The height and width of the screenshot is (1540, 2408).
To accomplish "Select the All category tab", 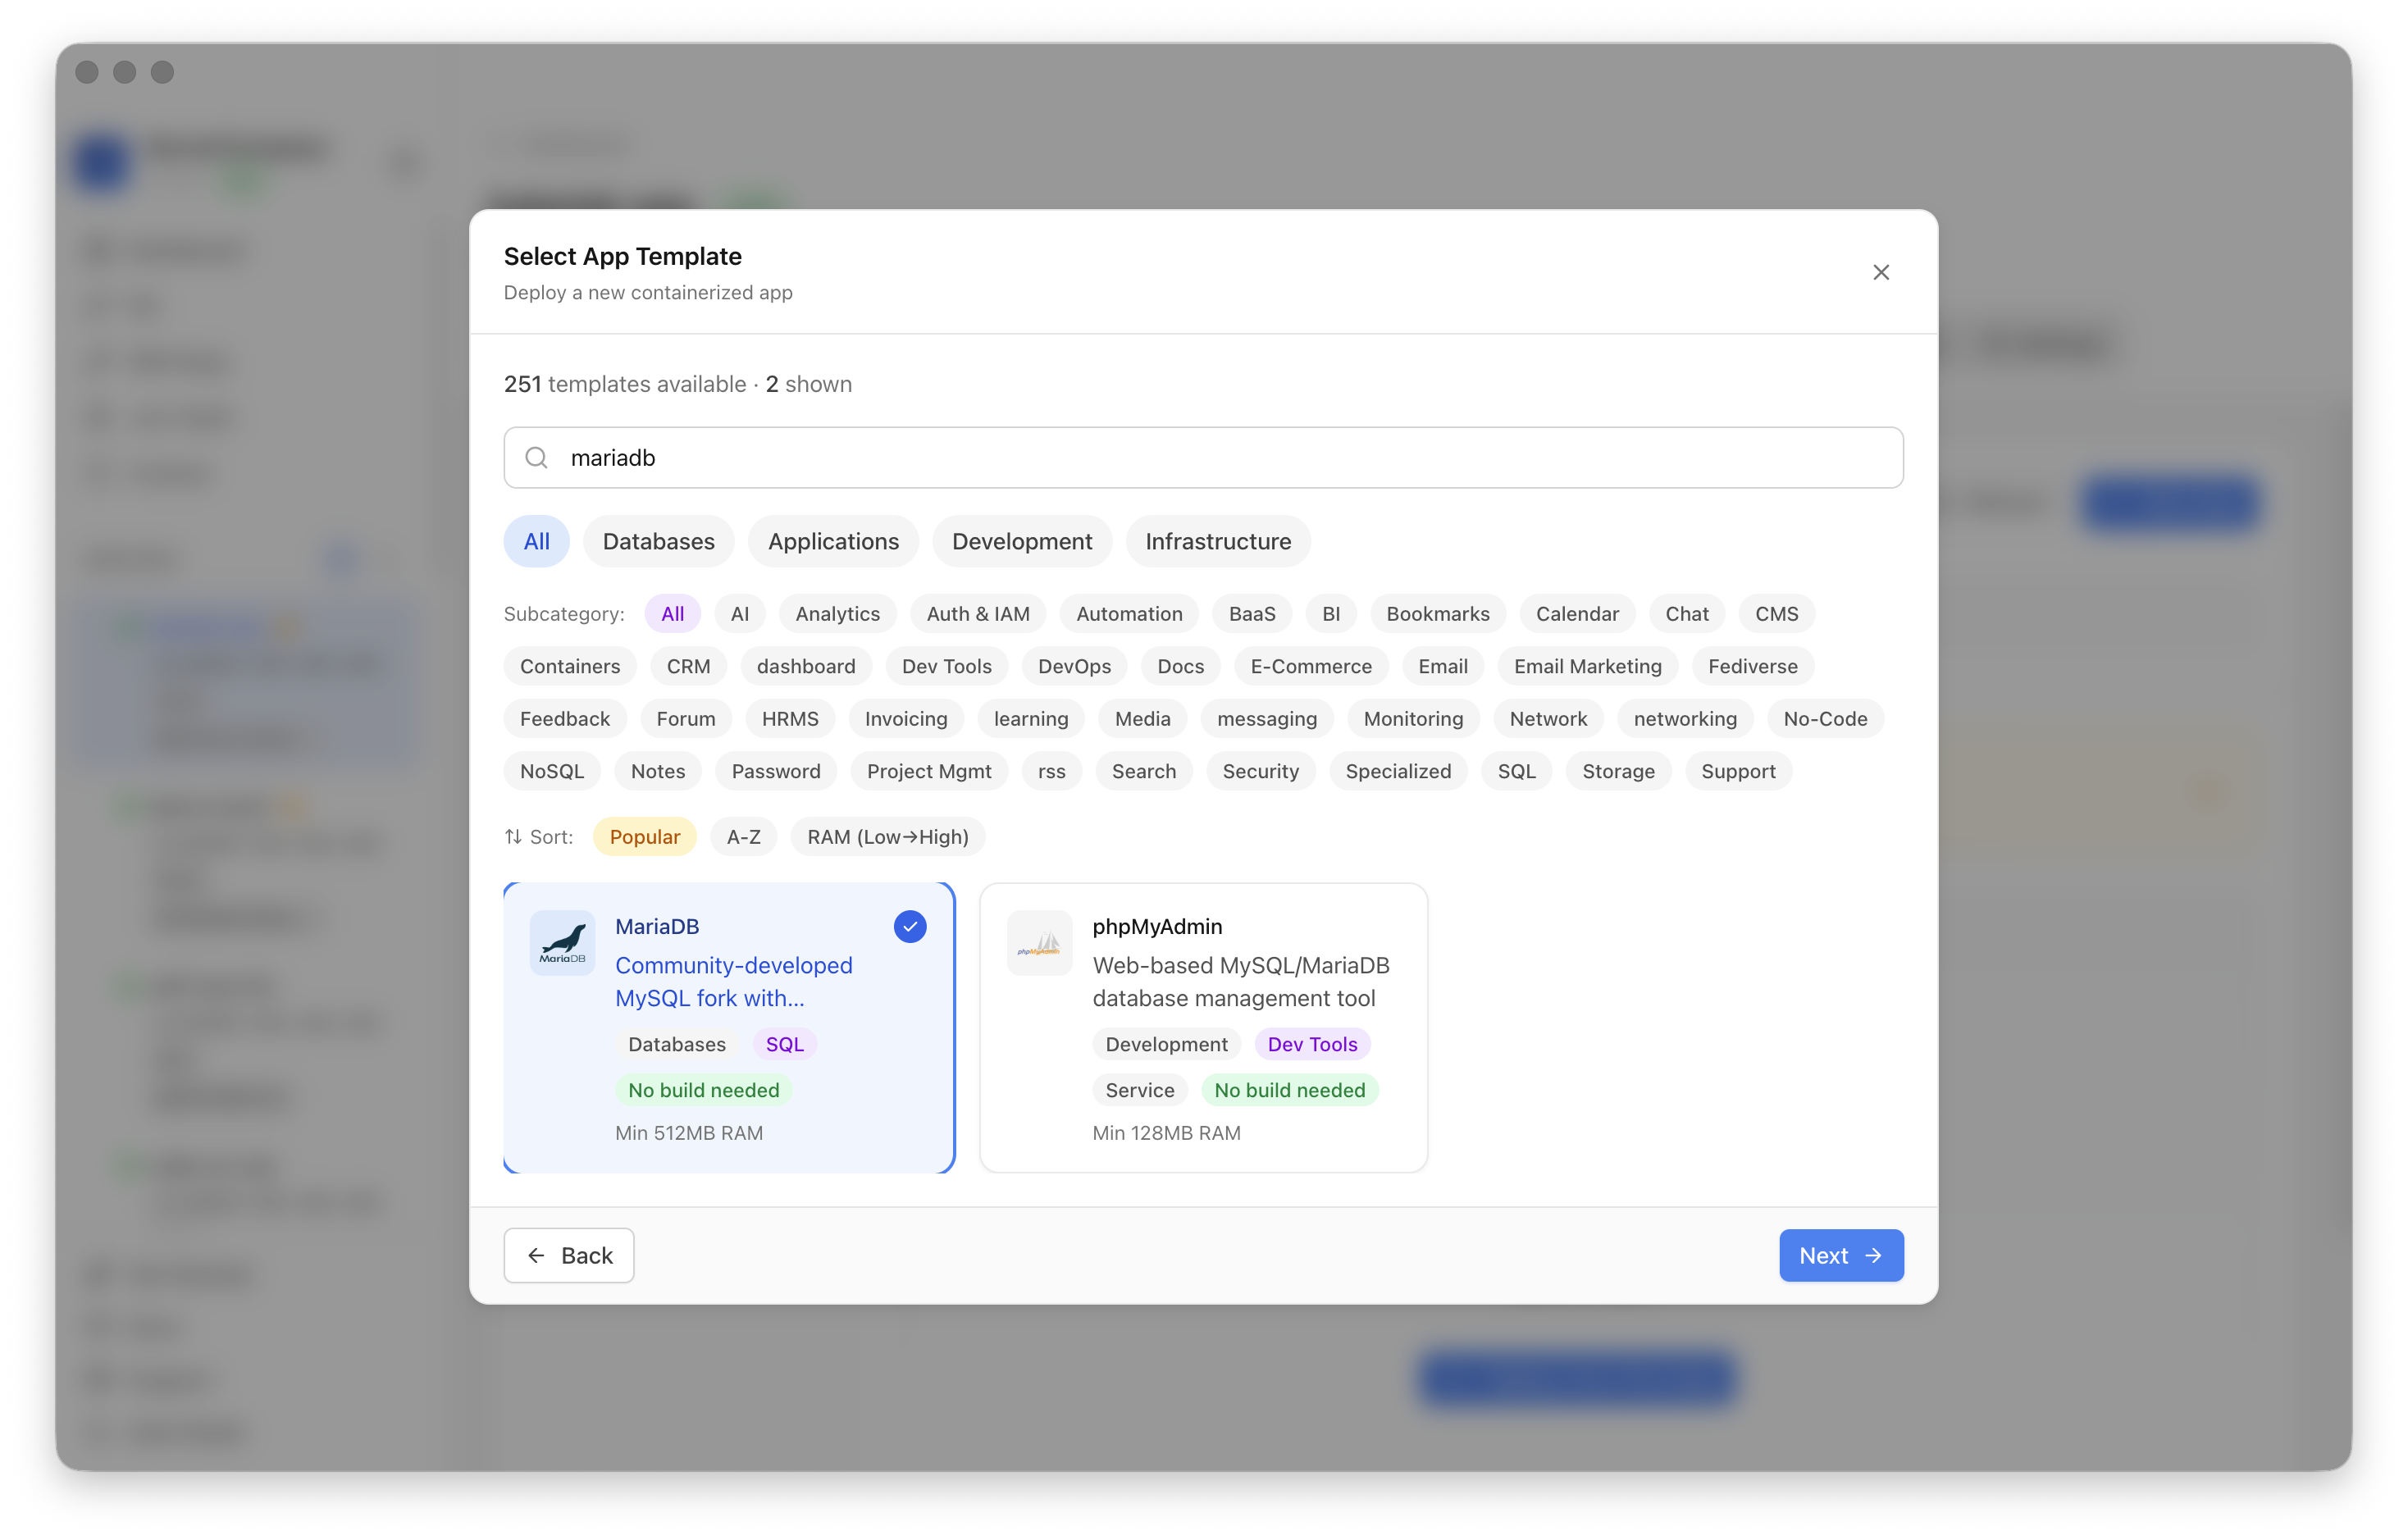I will [x=536, y=541].
